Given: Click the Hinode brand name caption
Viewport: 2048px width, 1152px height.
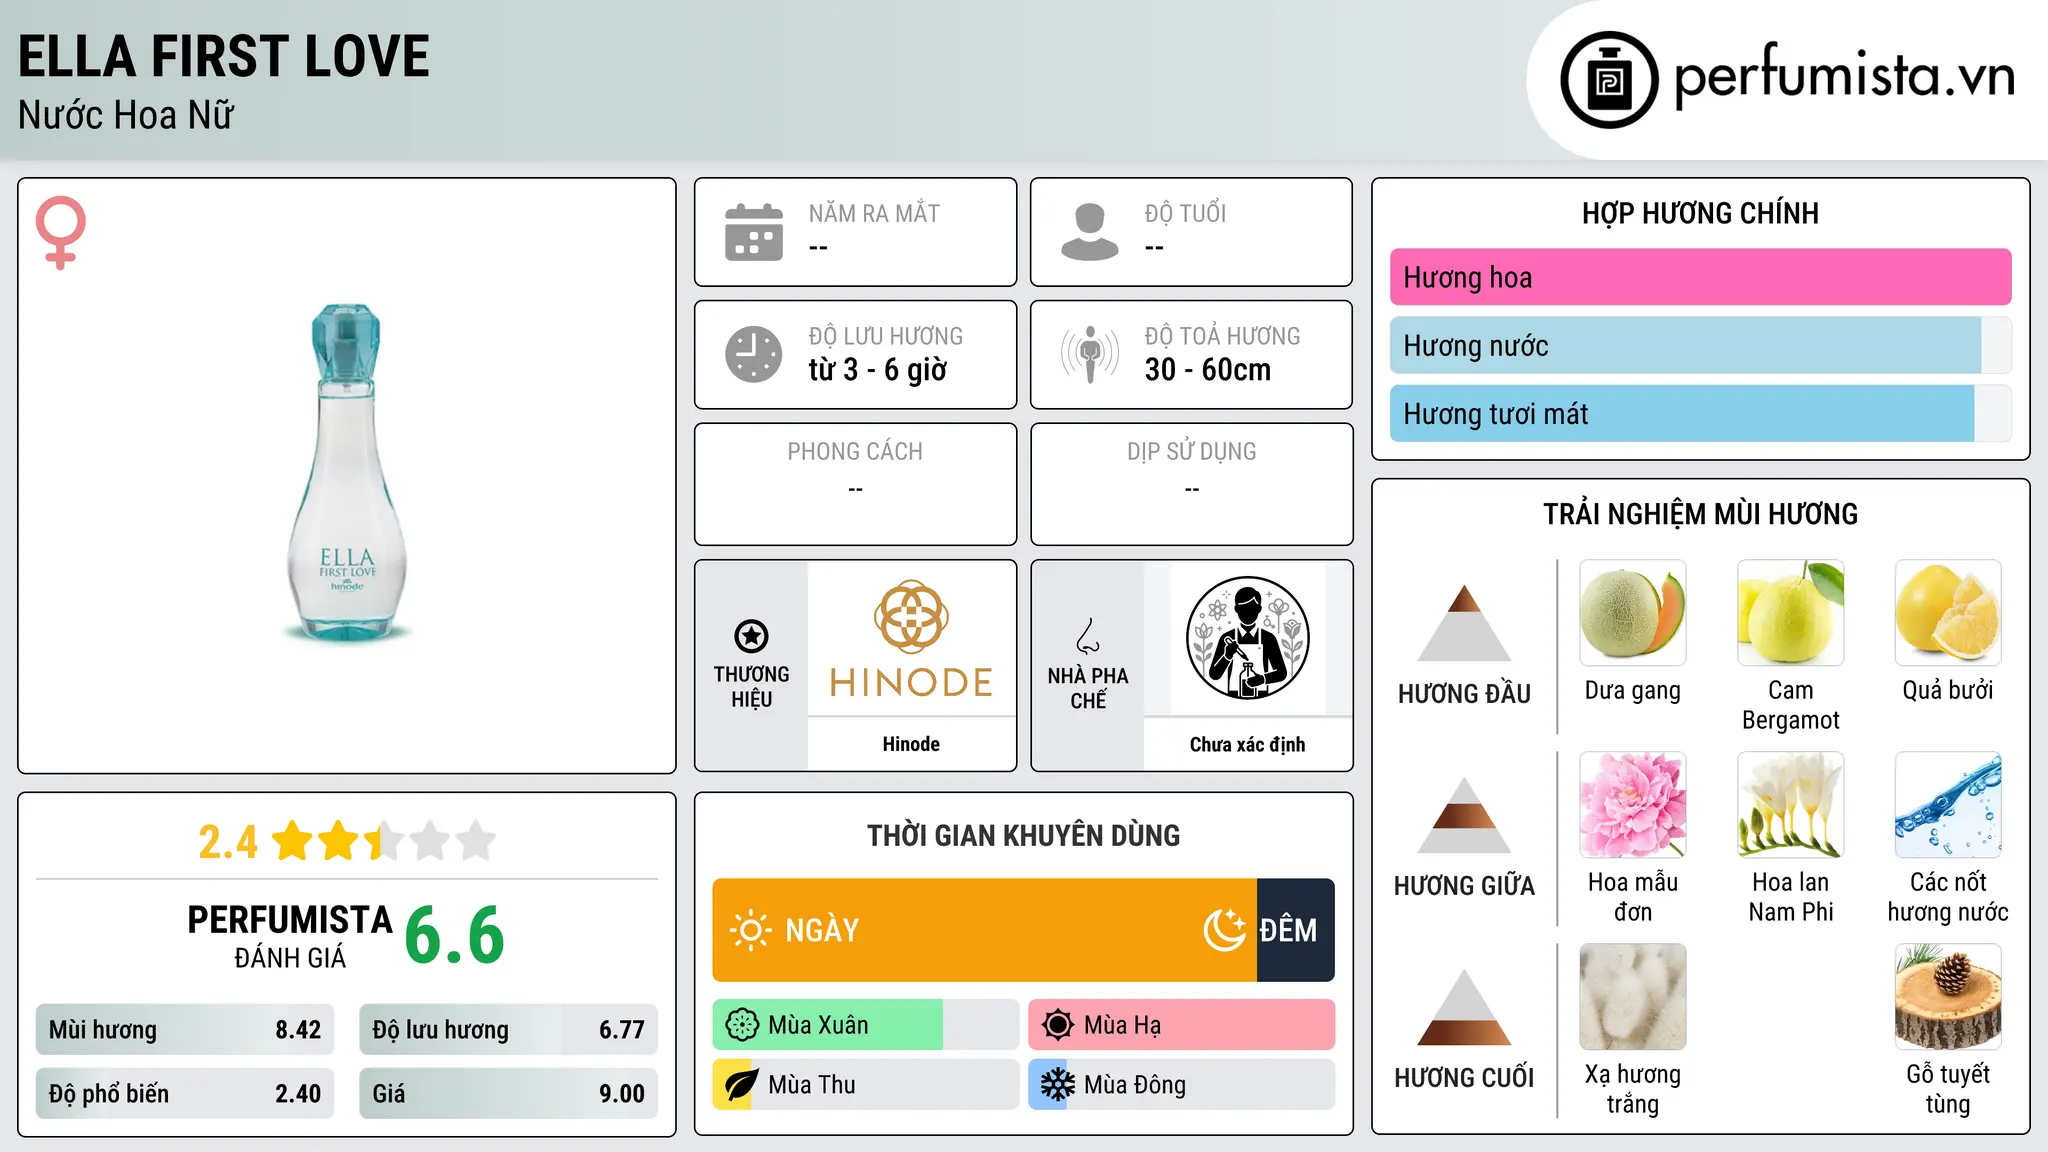Looking at the screenshot, I should (911, 744).
